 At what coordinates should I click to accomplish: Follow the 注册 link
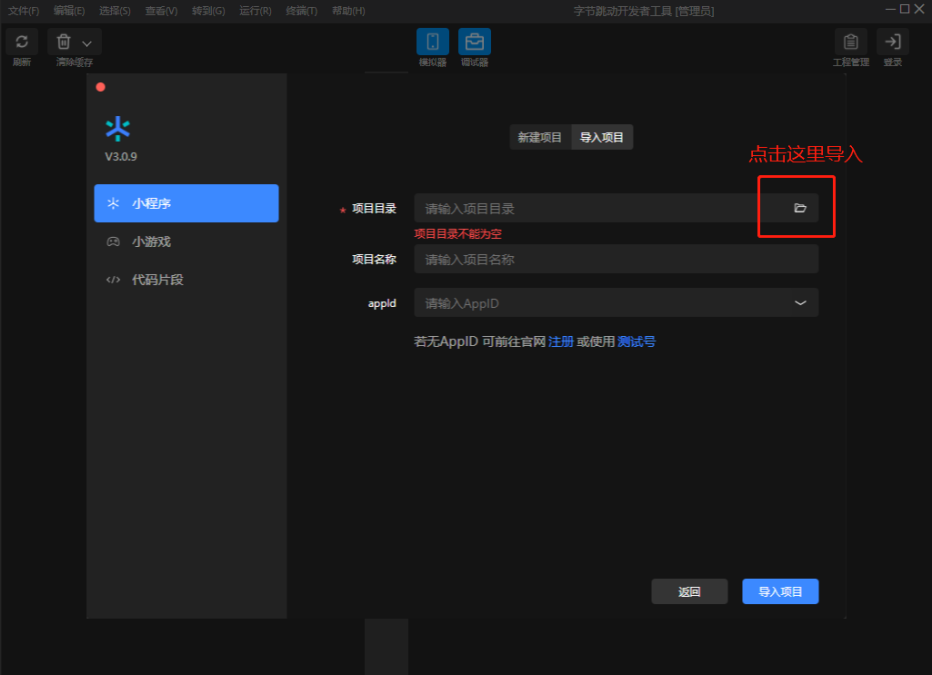(x=561, y=342)
